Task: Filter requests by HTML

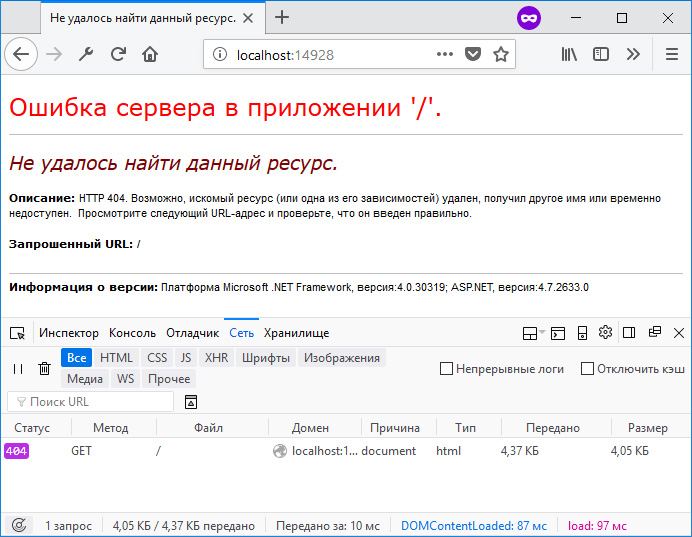Action: tap(116, 358)
